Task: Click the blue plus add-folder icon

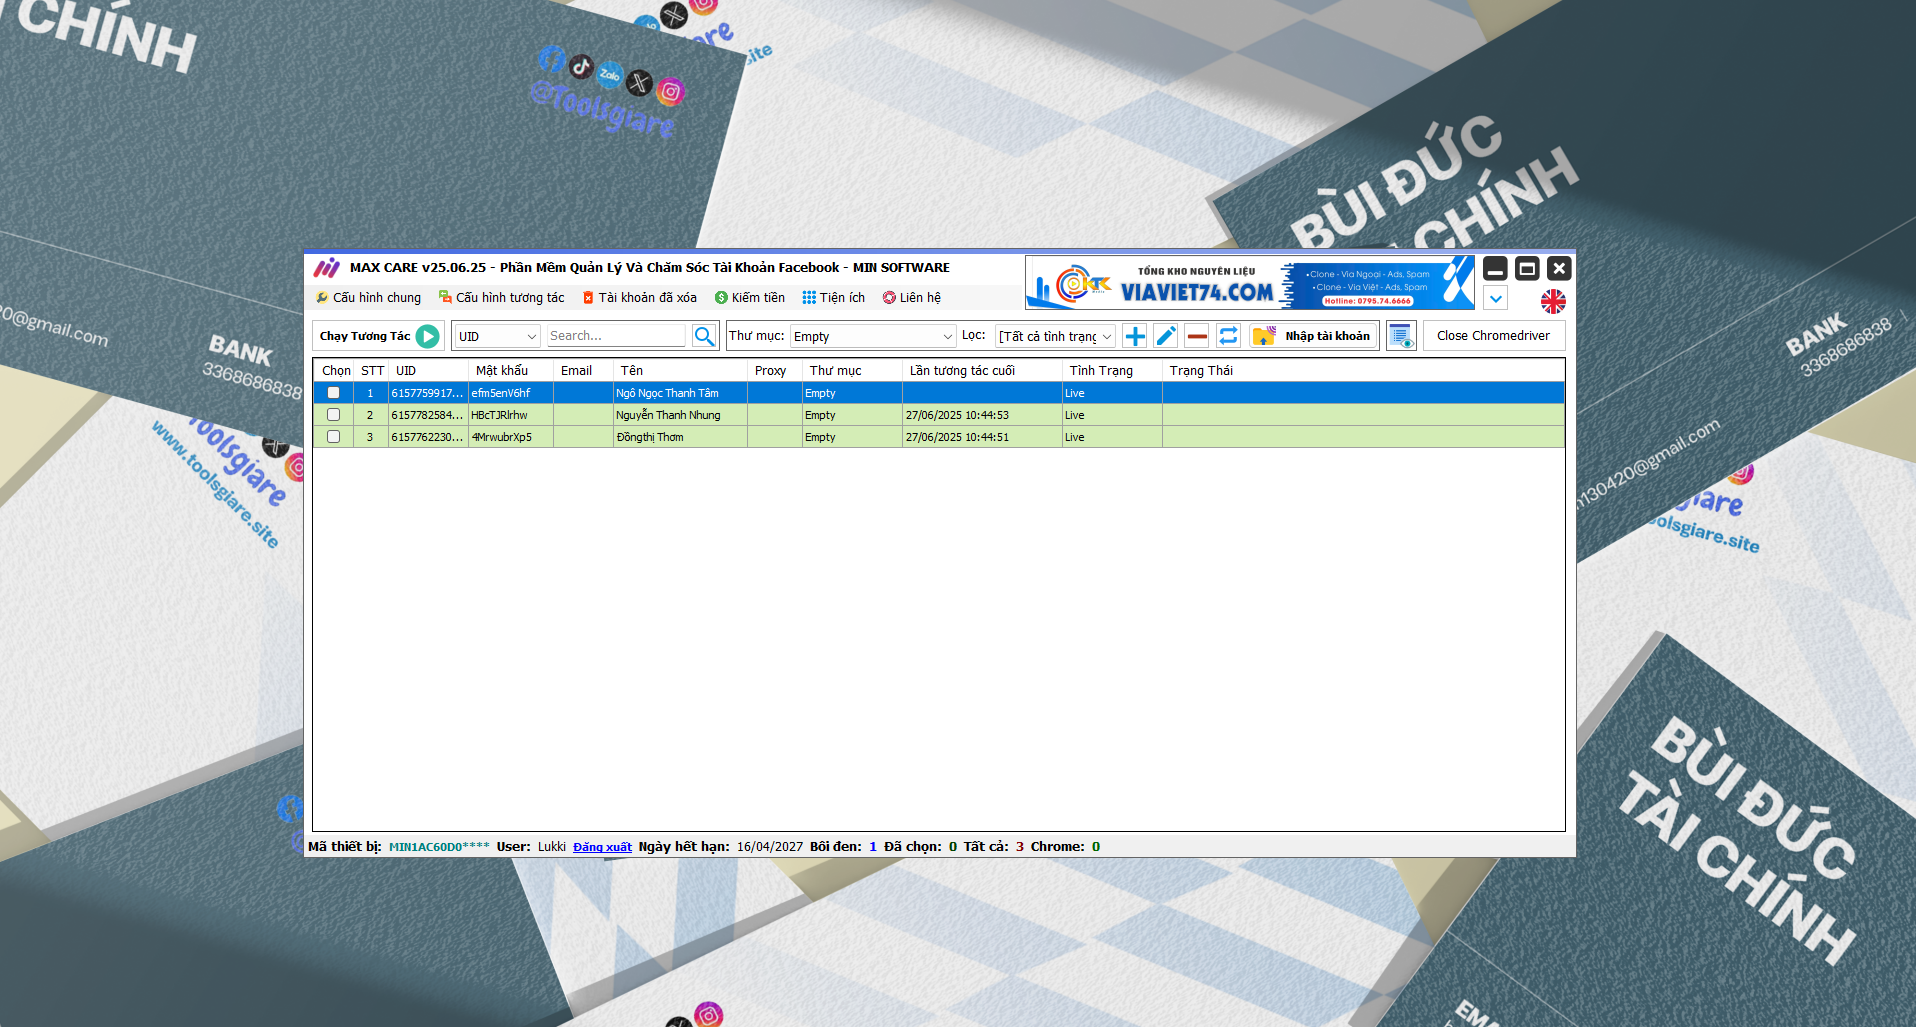Action: [1135, 336]
